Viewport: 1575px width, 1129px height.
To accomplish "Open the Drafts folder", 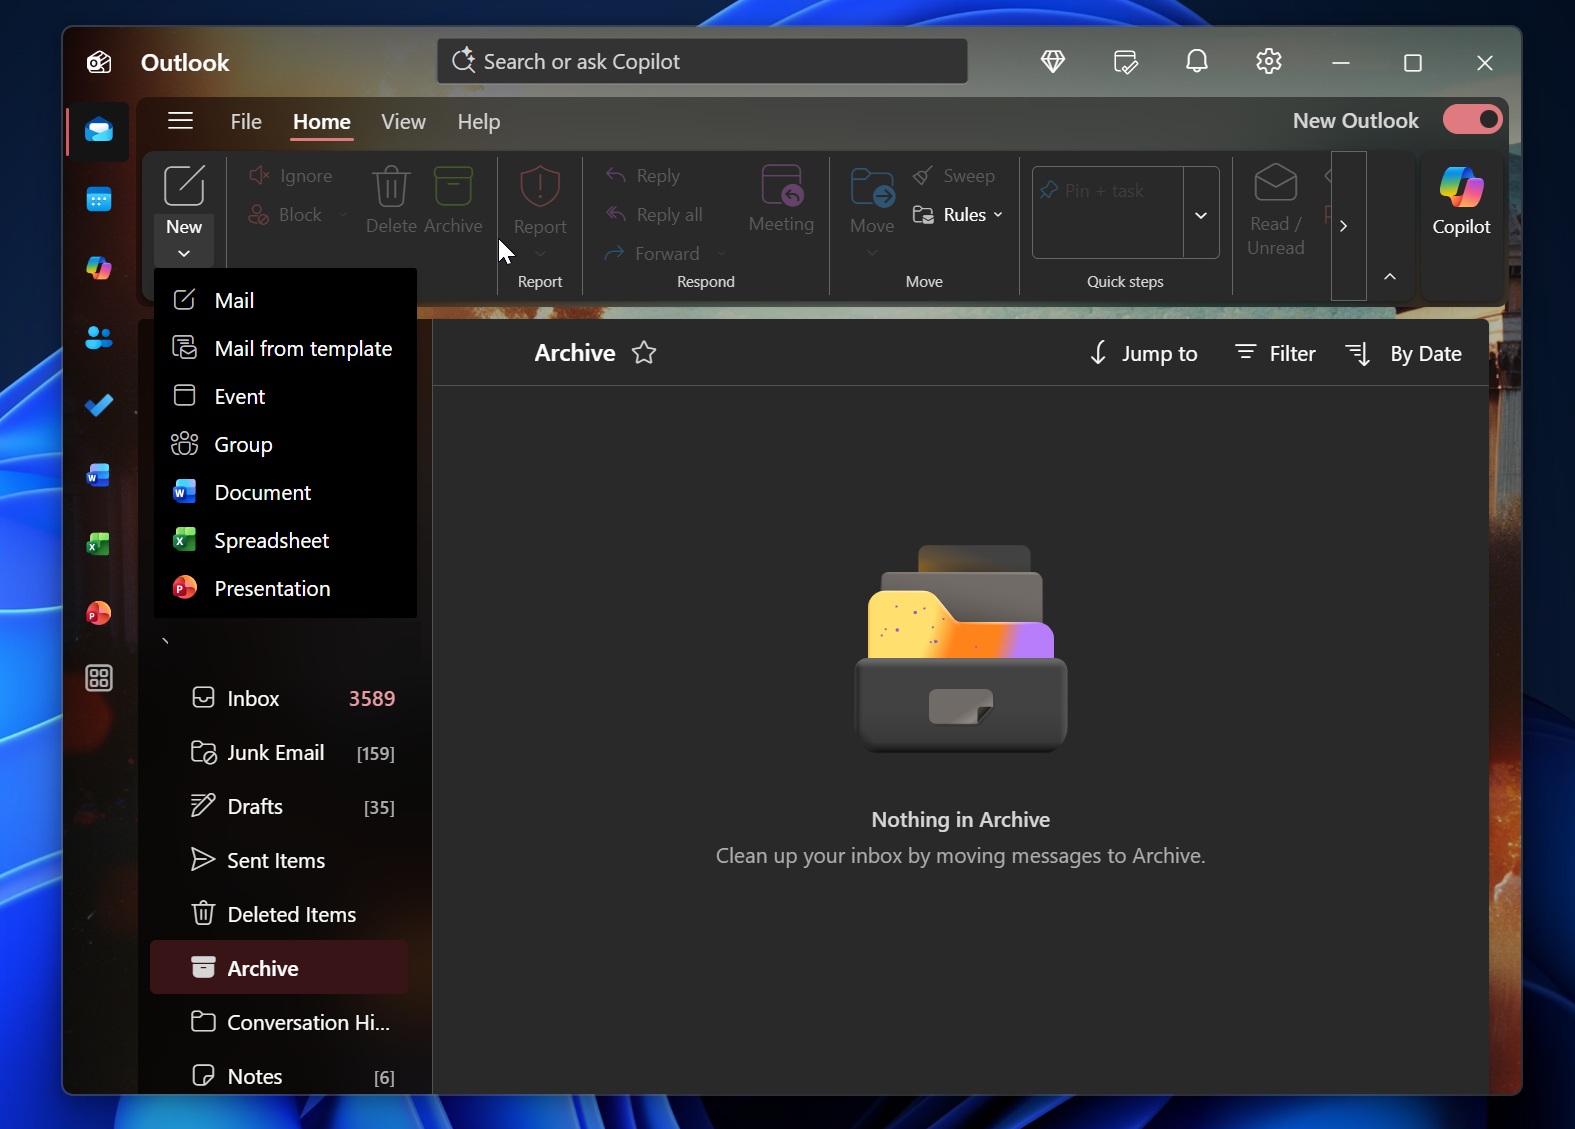I will coord(280,806).
